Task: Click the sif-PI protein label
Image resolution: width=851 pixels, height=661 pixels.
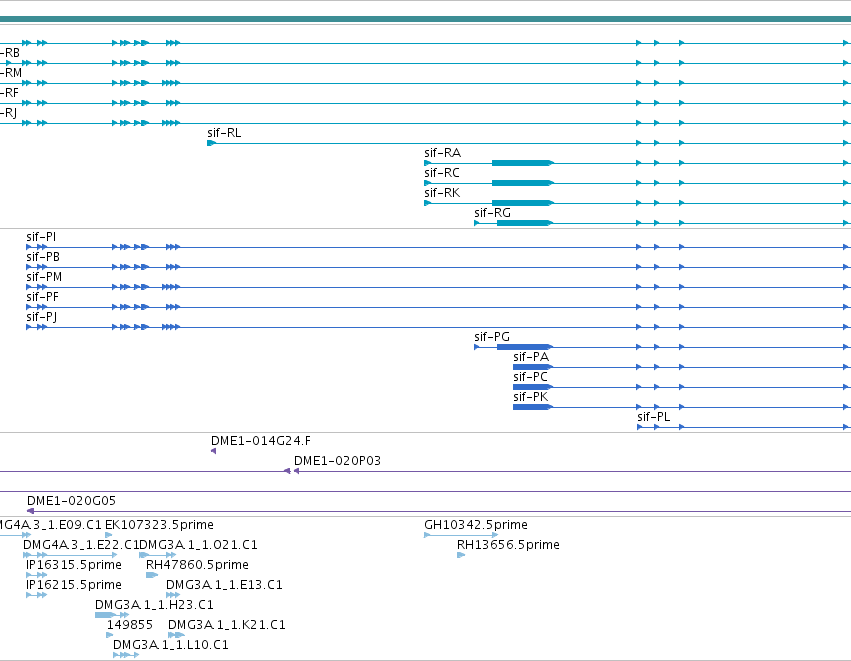Action: pyautogui.click(x=41, y=237)
